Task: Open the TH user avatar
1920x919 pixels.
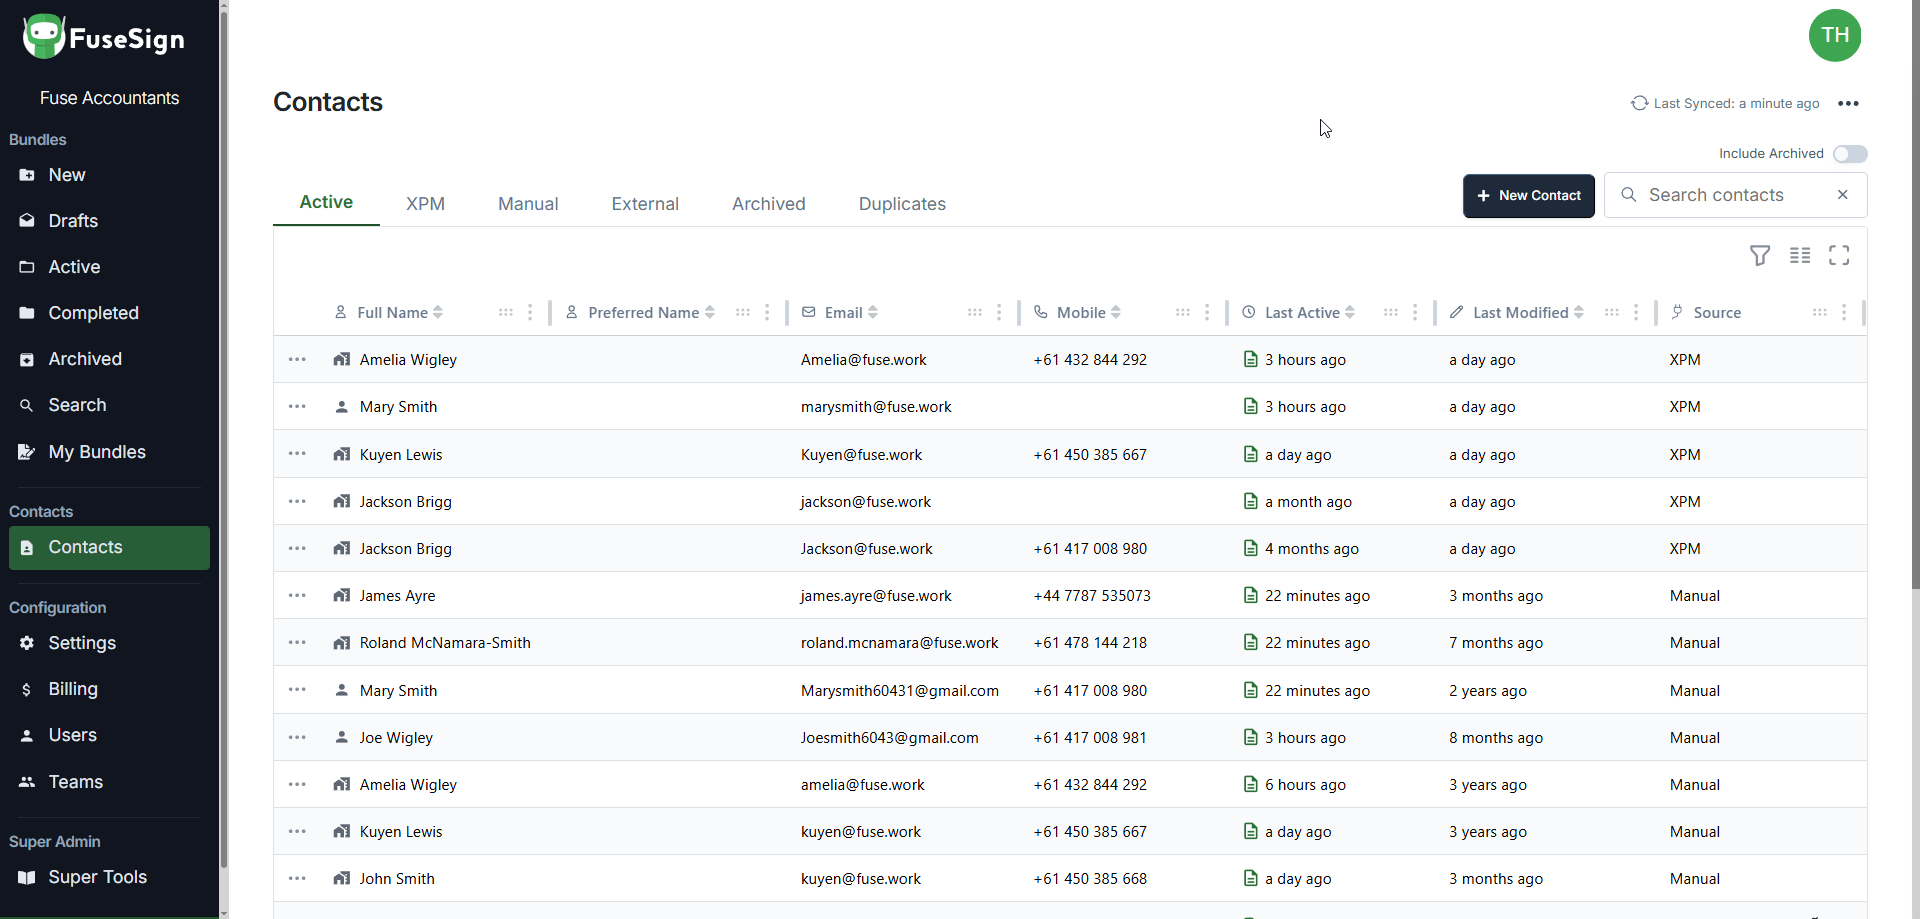Action: 1834,36
